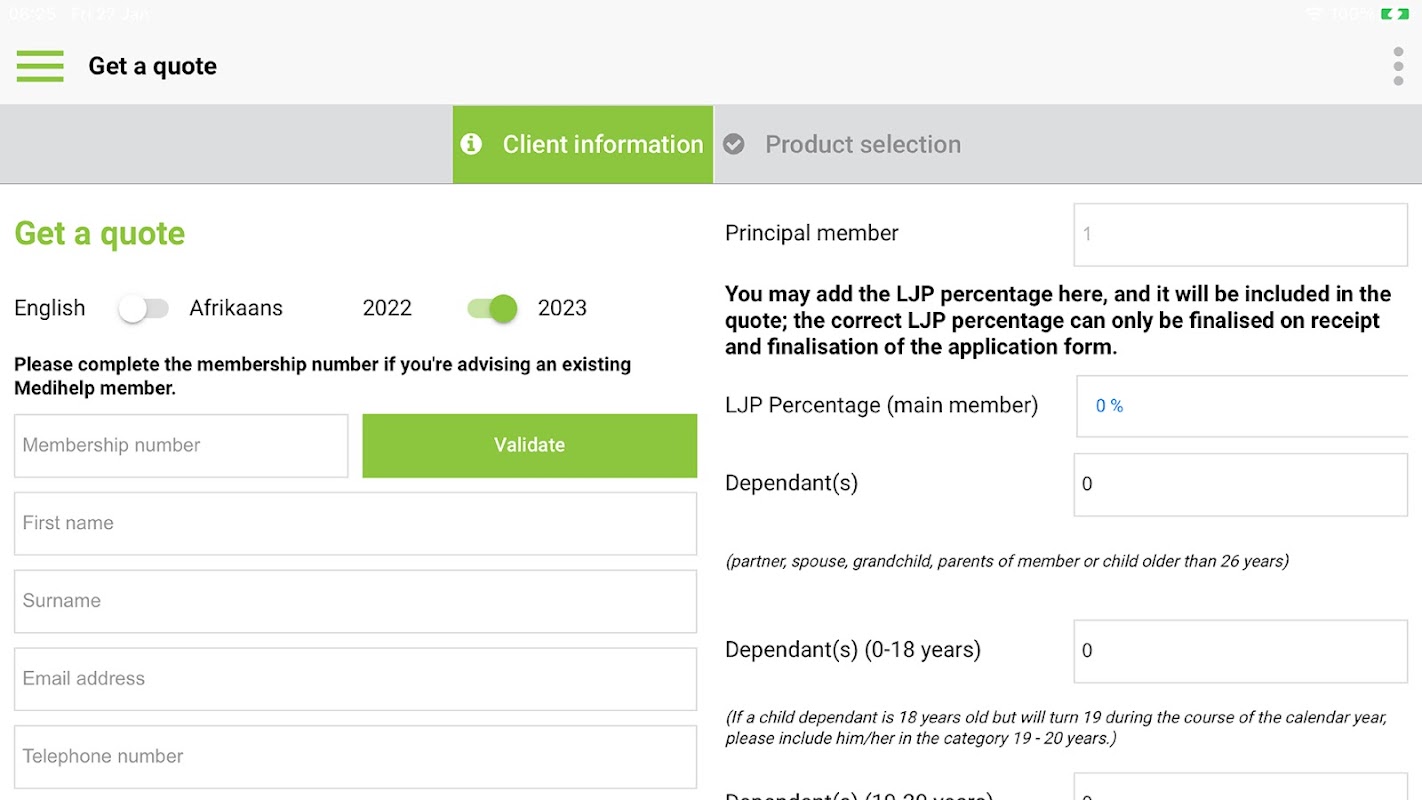Open the LJP Percentage dropdown
This screenshot has height=800, width=1422.
tap(1241, 406)
